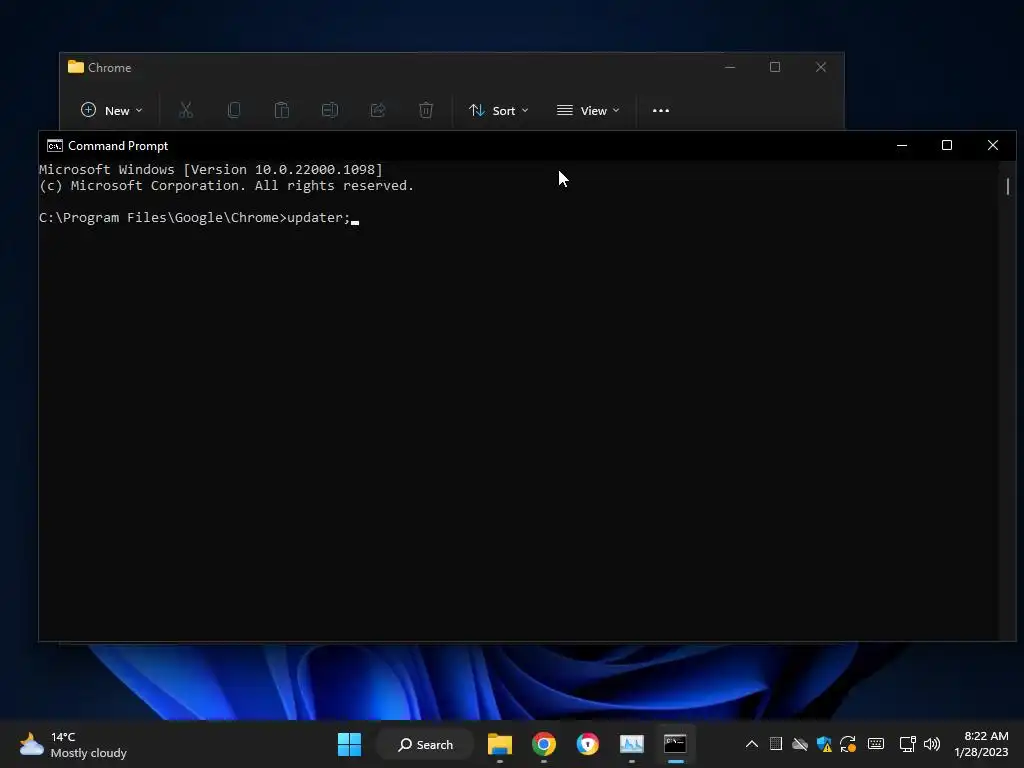Open the touch keyboard tray icon

point(876,744)
